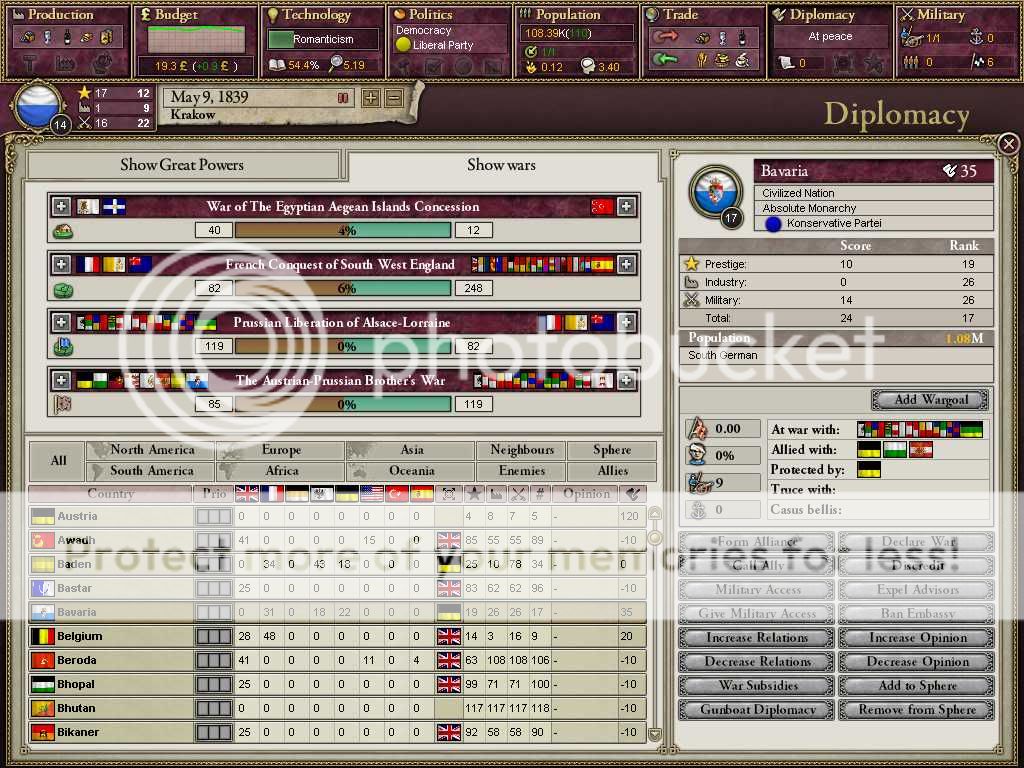
Task: Filter country list by Europe
Action: click(x=281, y=450)
